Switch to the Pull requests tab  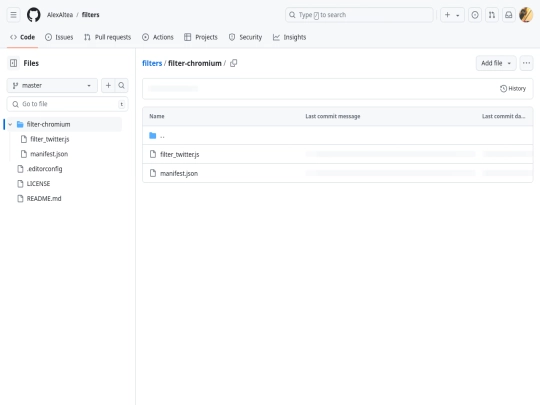(x=107, y=37)
